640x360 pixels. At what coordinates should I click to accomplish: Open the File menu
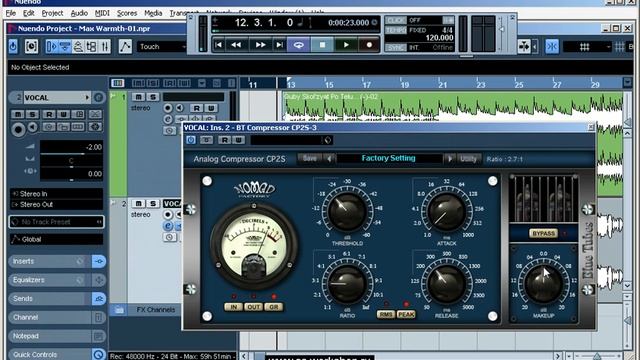(11, 13)
